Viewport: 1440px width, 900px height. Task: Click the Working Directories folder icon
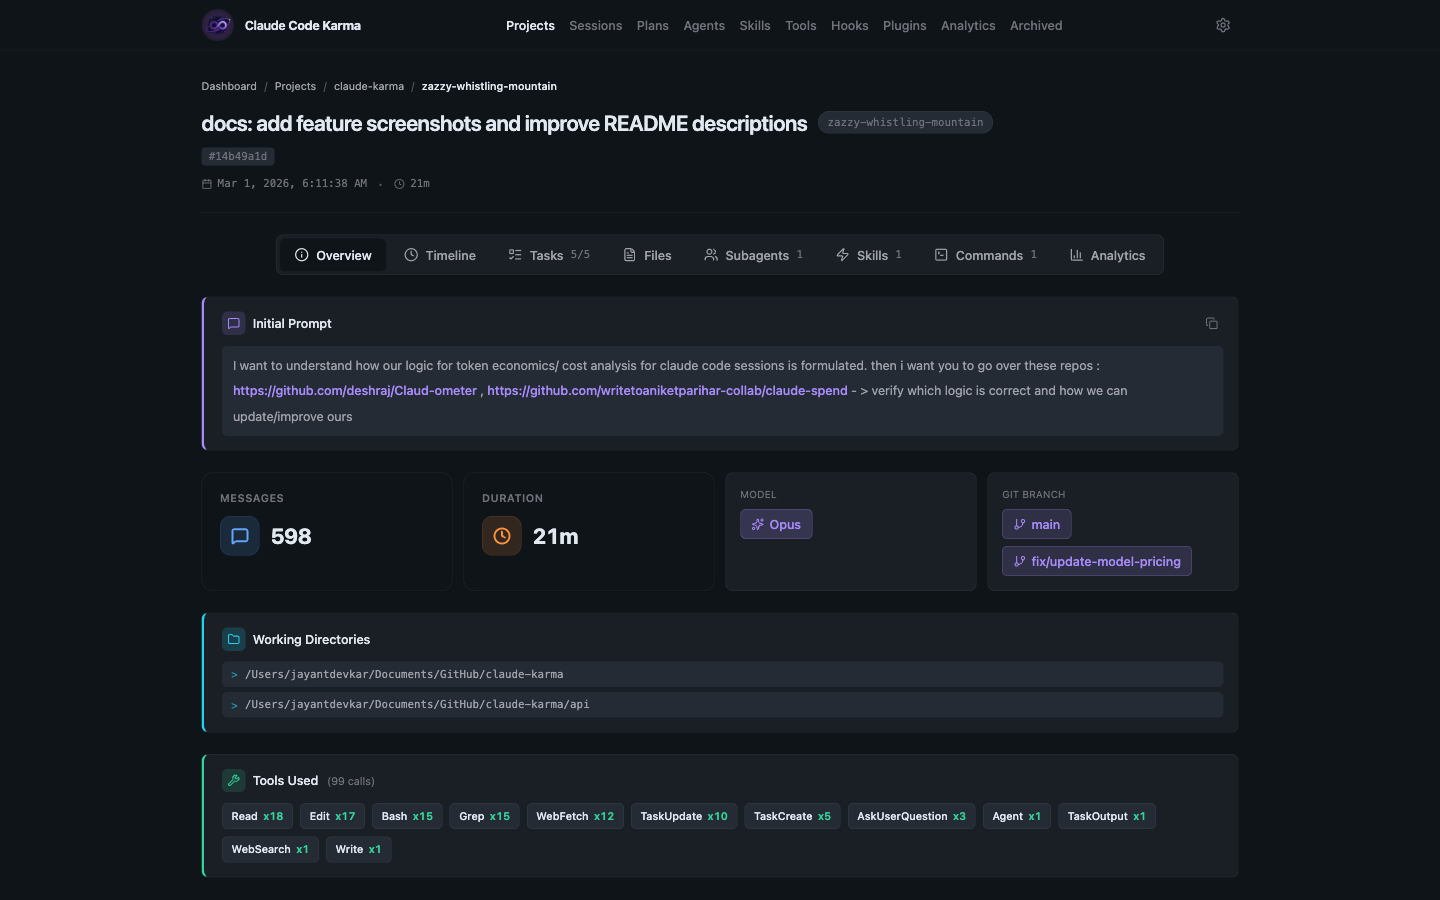coord(233,639)
